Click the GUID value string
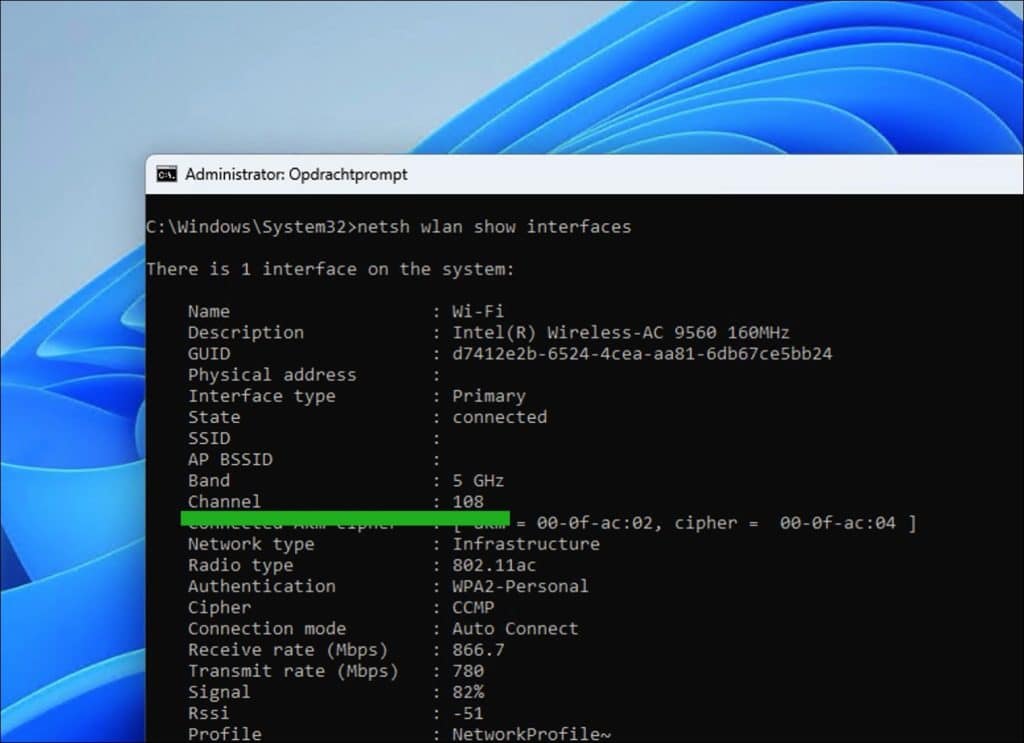 coord(642,354)
